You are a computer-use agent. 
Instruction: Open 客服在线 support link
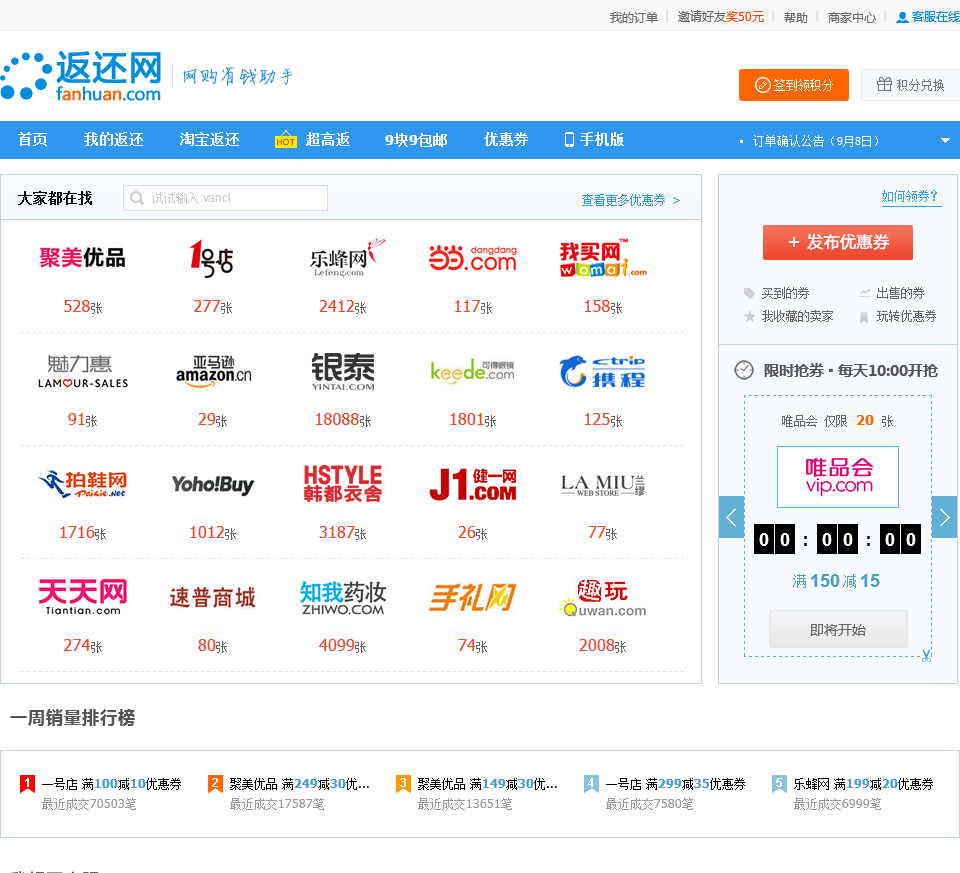click(x=928, y=17)
